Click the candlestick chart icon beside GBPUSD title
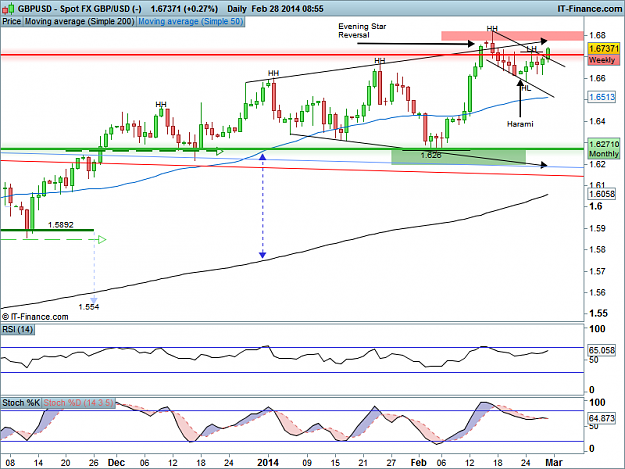Image resolution: width=625 pixels, height=469 pixels. point(8,8)
